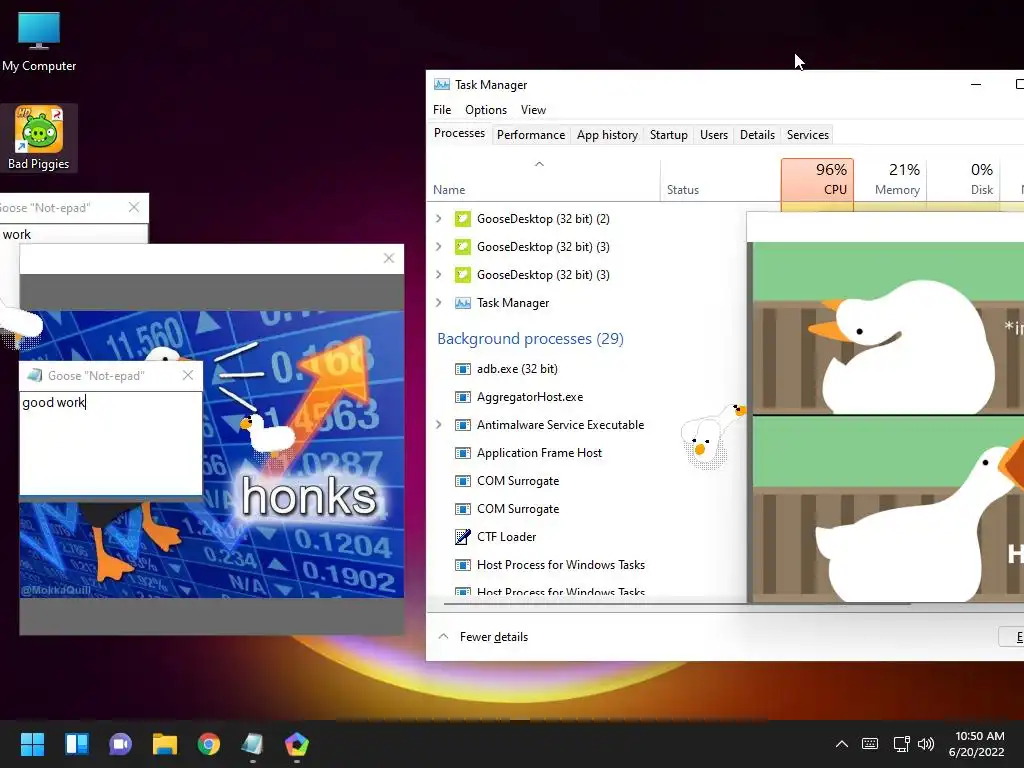Open the Options menu in Task Manager

pos(486,110)
